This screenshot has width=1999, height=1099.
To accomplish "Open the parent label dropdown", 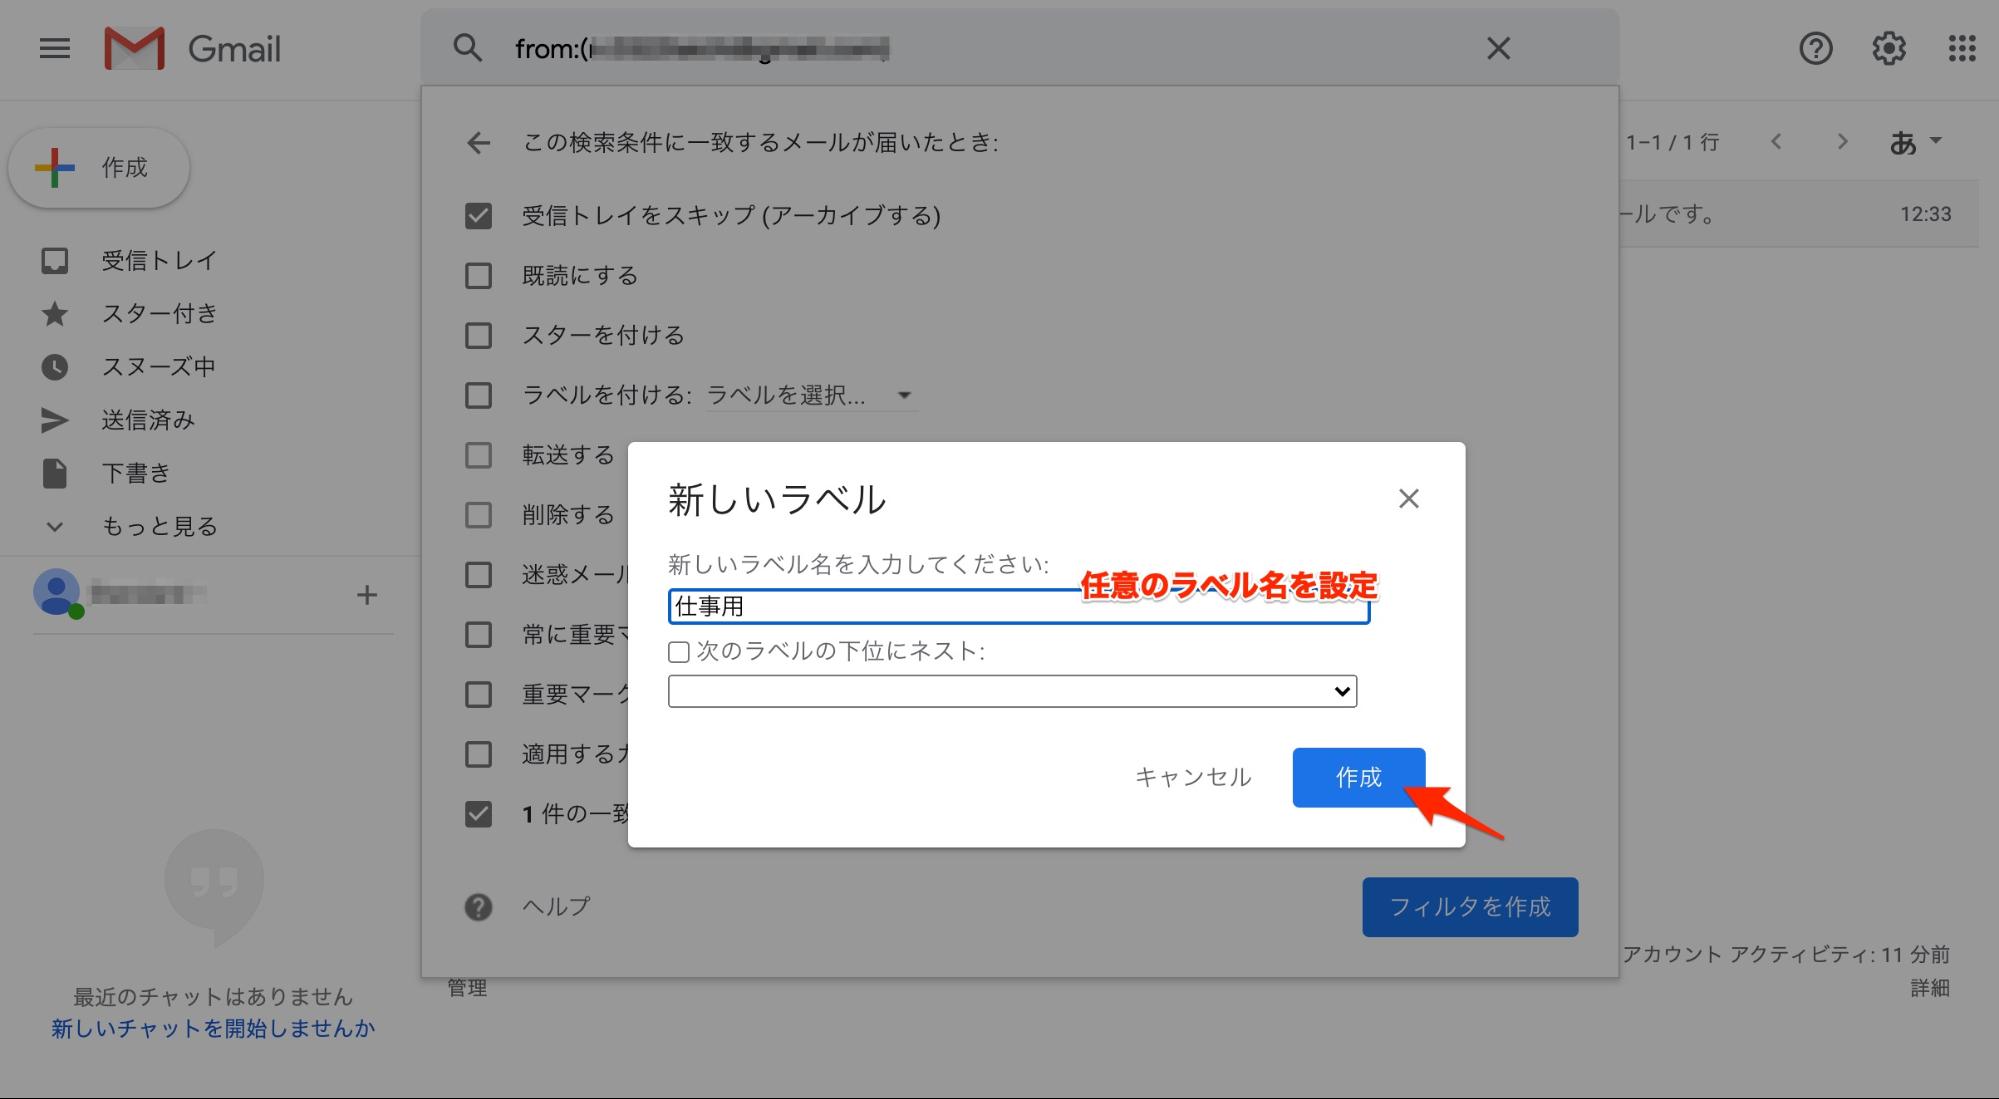I will tap(1011, 691).
